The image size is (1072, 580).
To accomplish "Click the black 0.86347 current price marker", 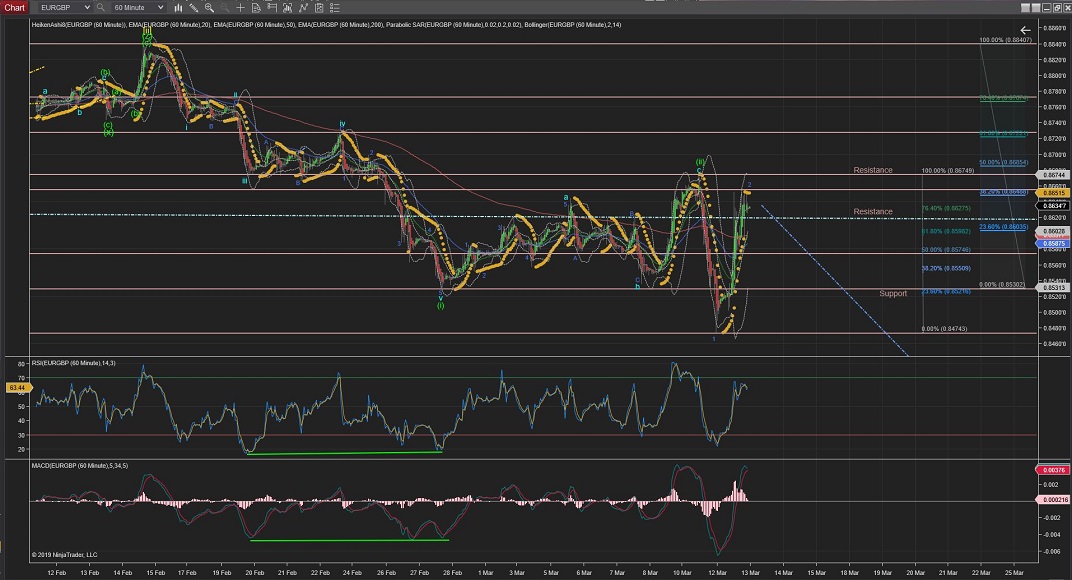I will click(1054, 206).
